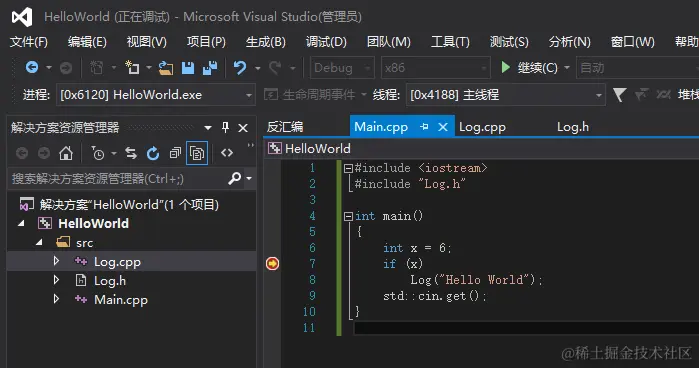Select the Main.cpp file in tree

tap(121, 300)
